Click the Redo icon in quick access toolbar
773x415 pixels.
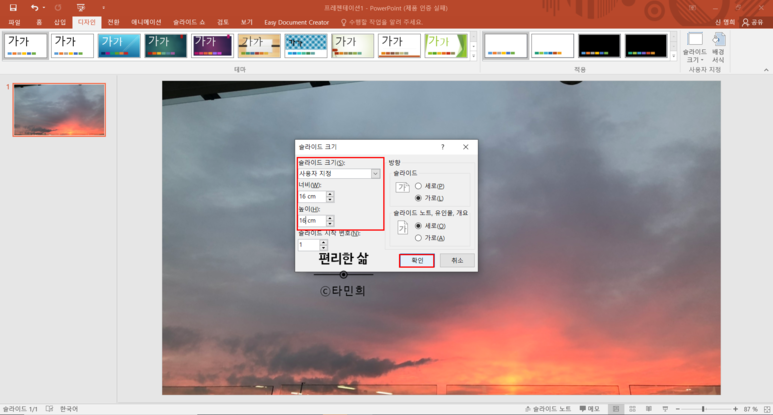pos(58,7)
